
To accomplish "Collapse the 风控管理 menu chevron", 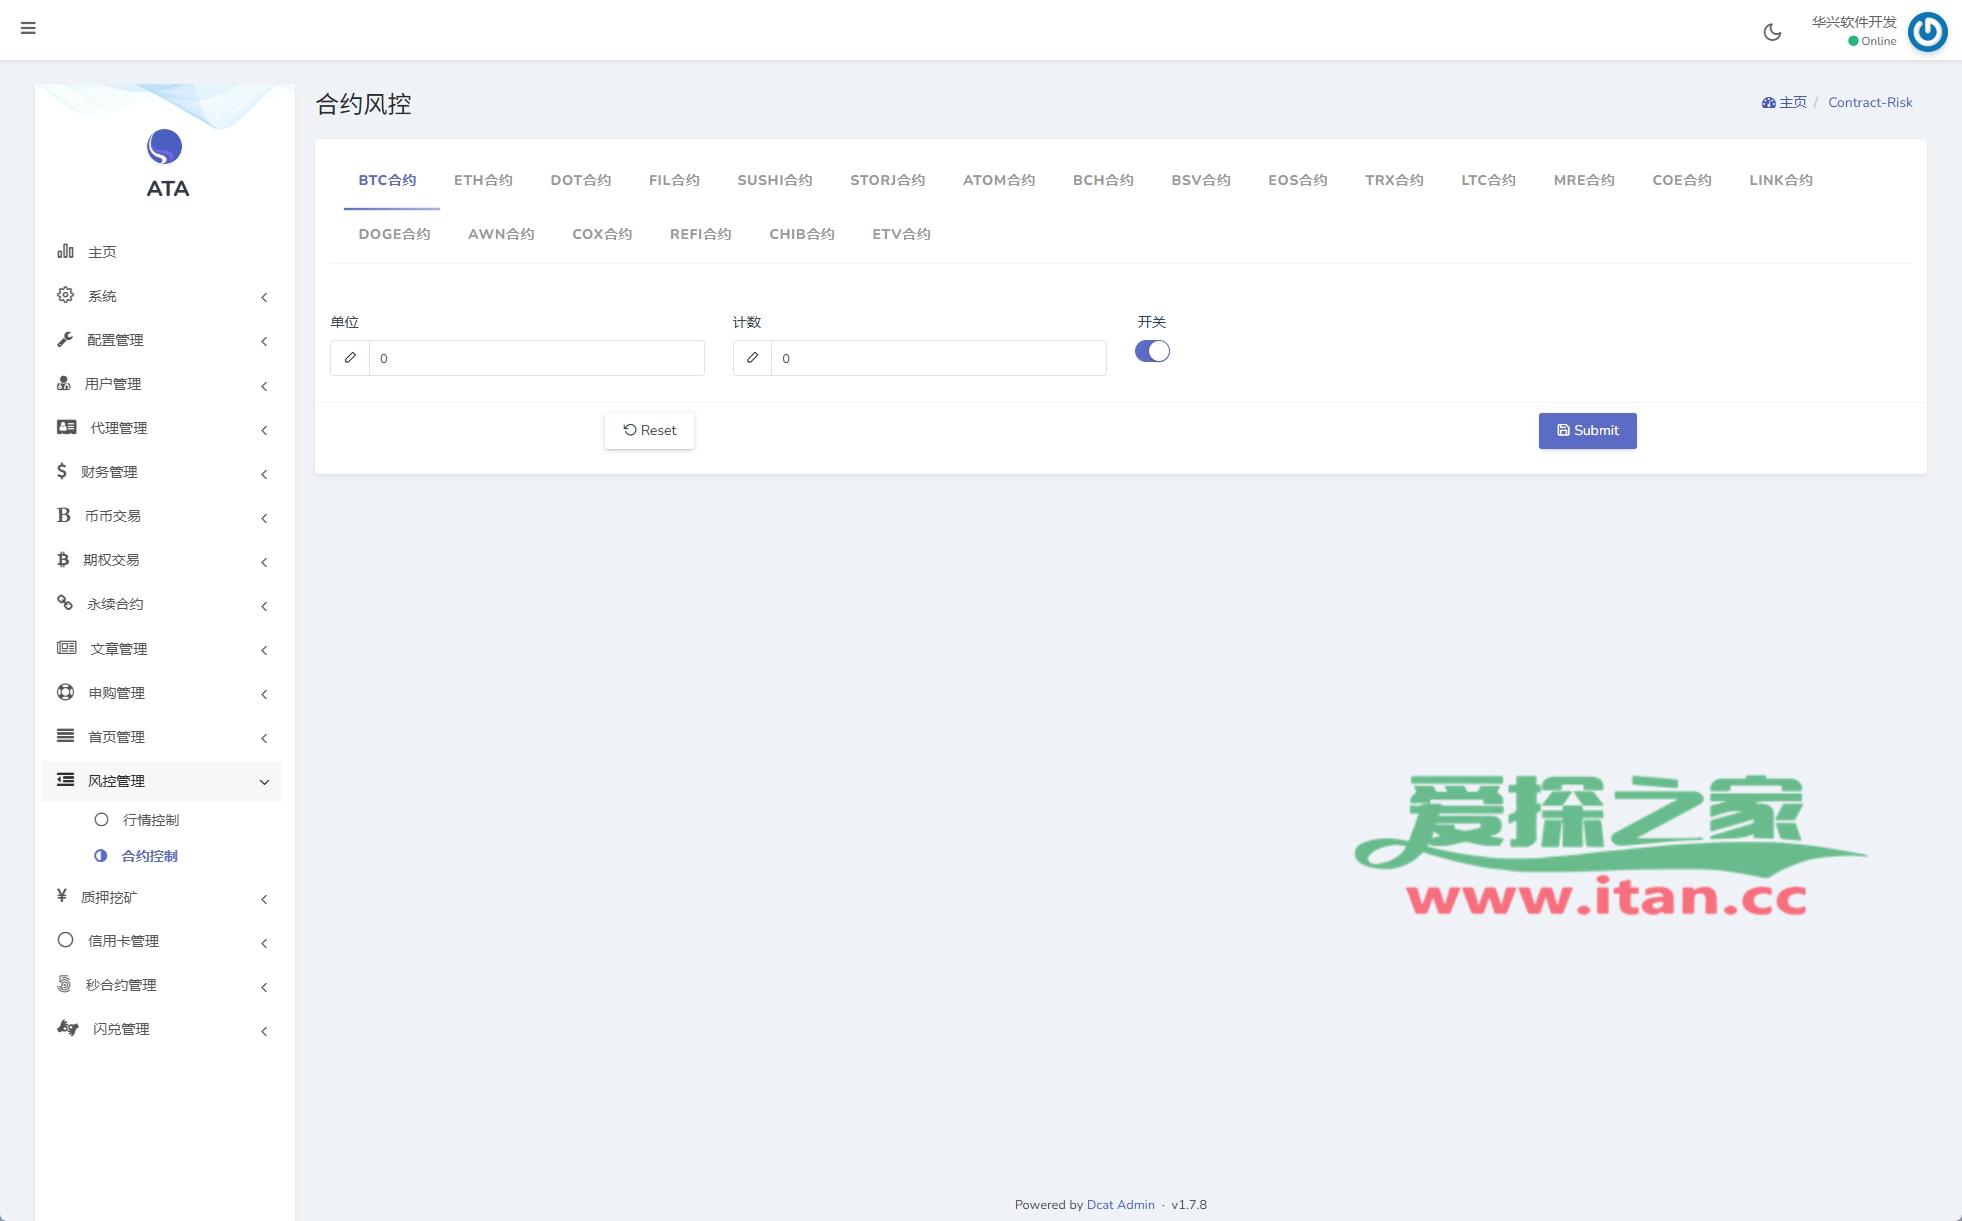I will tap(264, 782).
